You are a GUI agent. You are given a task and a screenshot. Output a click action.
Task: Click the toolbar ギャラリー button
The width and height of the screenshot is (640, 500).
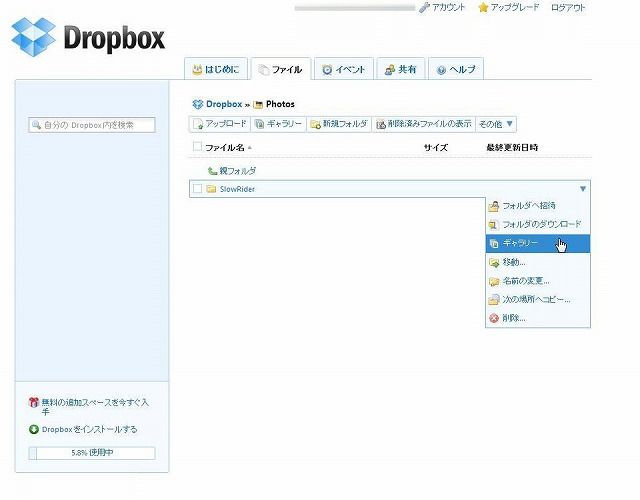278,124
